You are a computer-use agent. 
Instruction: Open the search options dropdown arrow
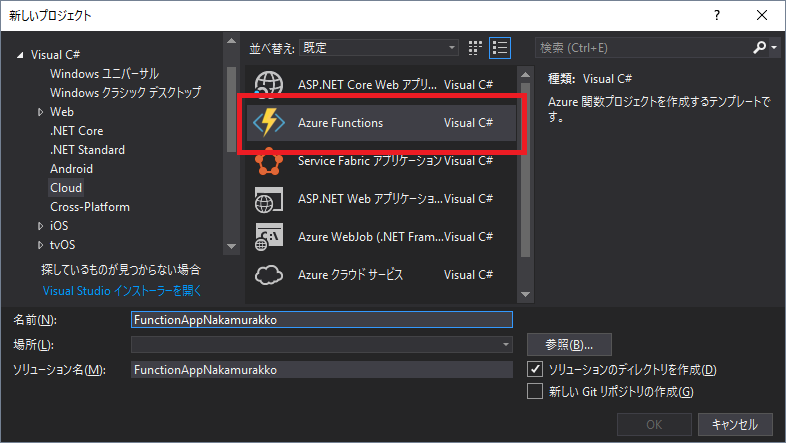pyautogui.click(x=774, y=48)
